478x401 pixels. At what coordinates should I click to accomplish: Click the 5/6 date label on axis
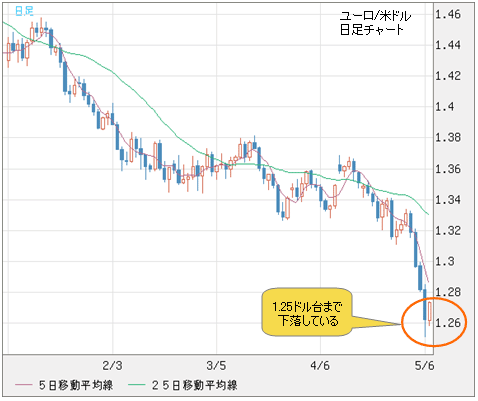click(425, 366)
